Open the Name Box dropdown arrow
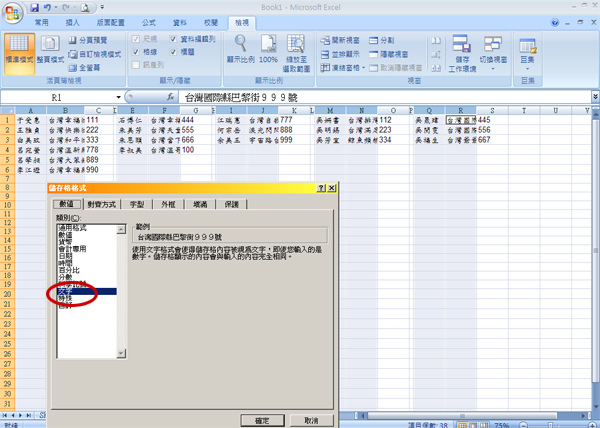Image resolution: width=600 pixels, height=428 pixels. 118,98
